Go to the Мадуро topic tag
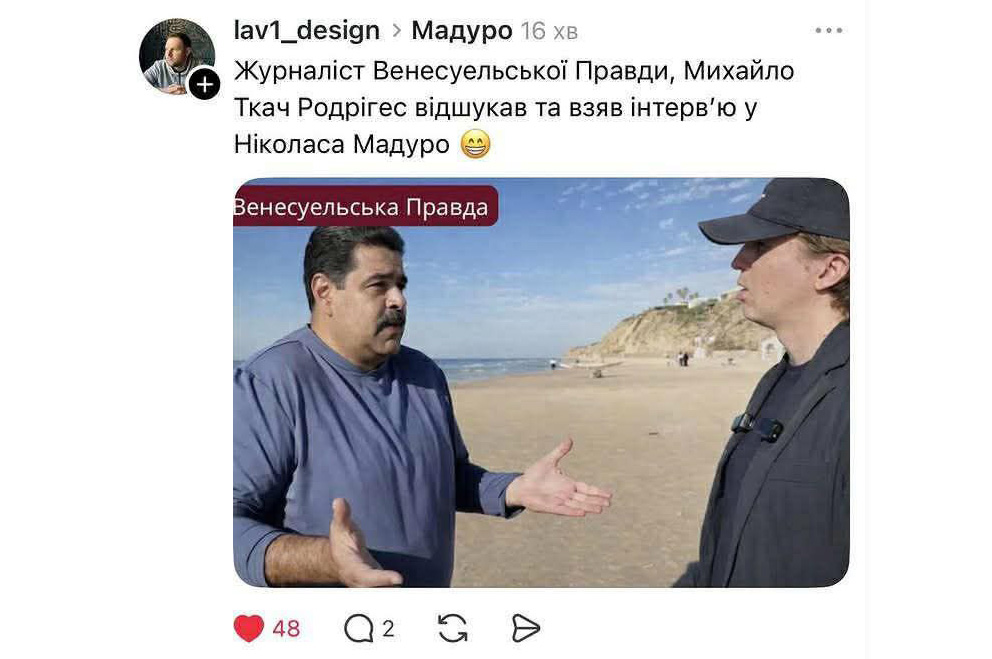992x659 pixels. (x=462, y=30)
